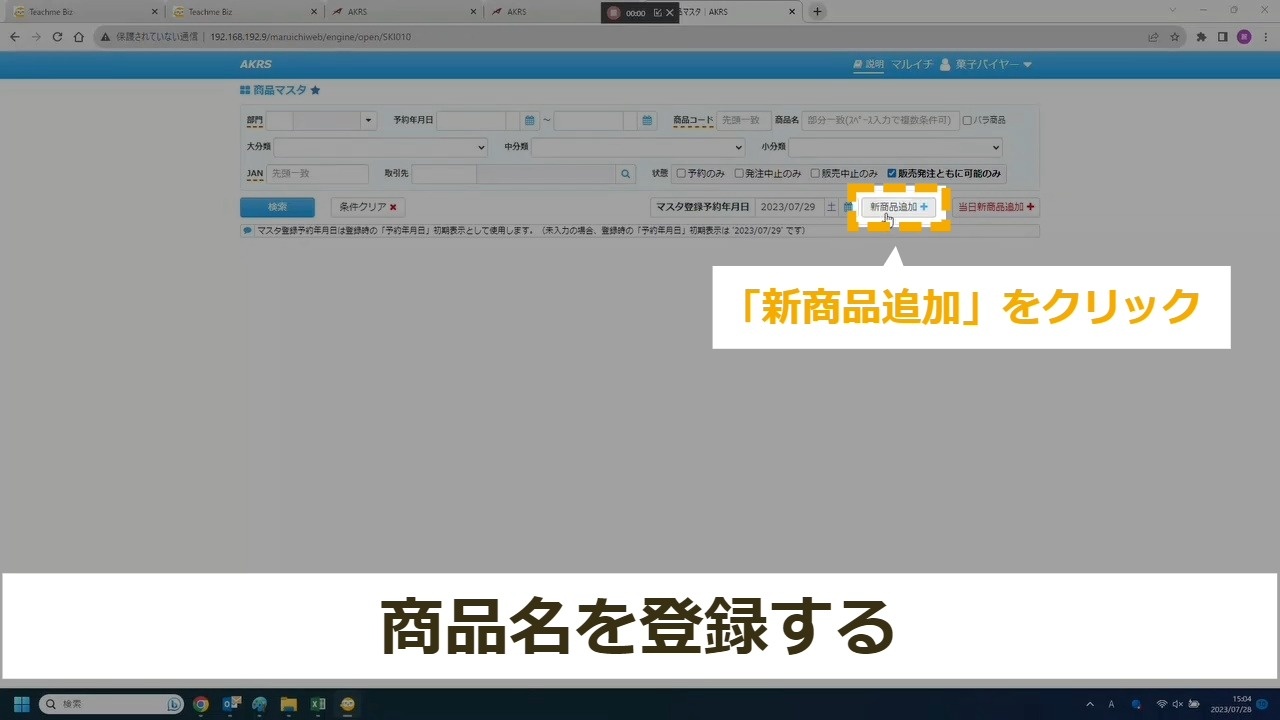The width and height of the screenshot is (1280, 720).
Task: Click the 商品名 text input field
Action: click(880, 120)
